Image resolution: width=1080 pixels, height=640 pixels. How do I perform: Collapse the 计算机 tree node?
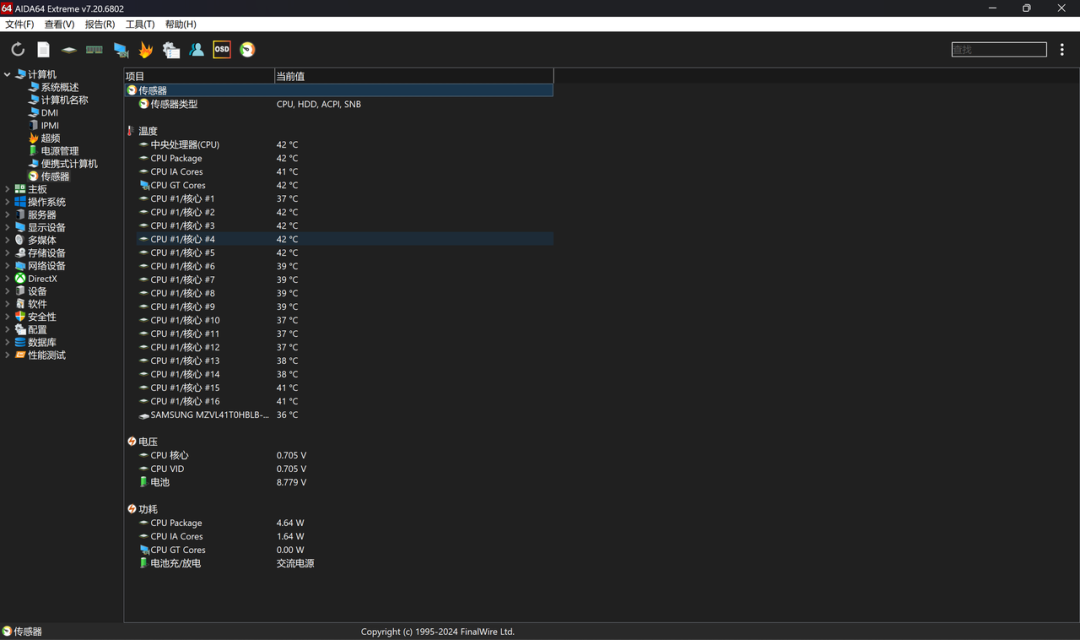point(7,74)
